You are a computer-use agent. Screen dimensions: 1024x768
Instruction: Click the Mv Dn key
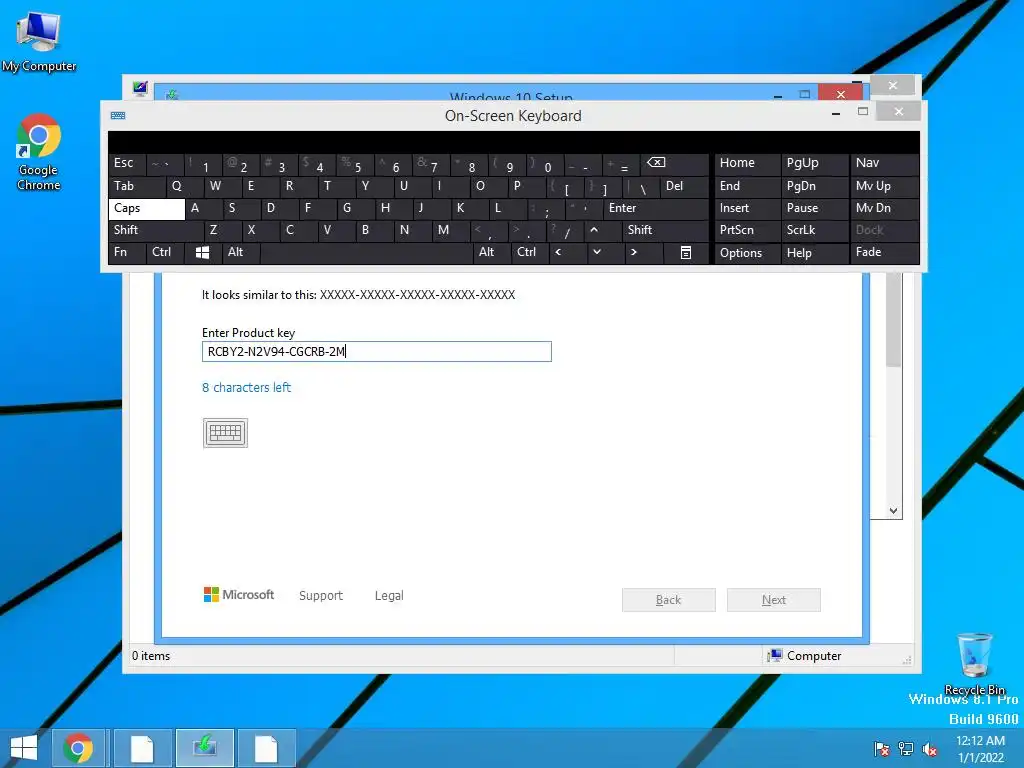pyautogui.click(x=884, y=208)
